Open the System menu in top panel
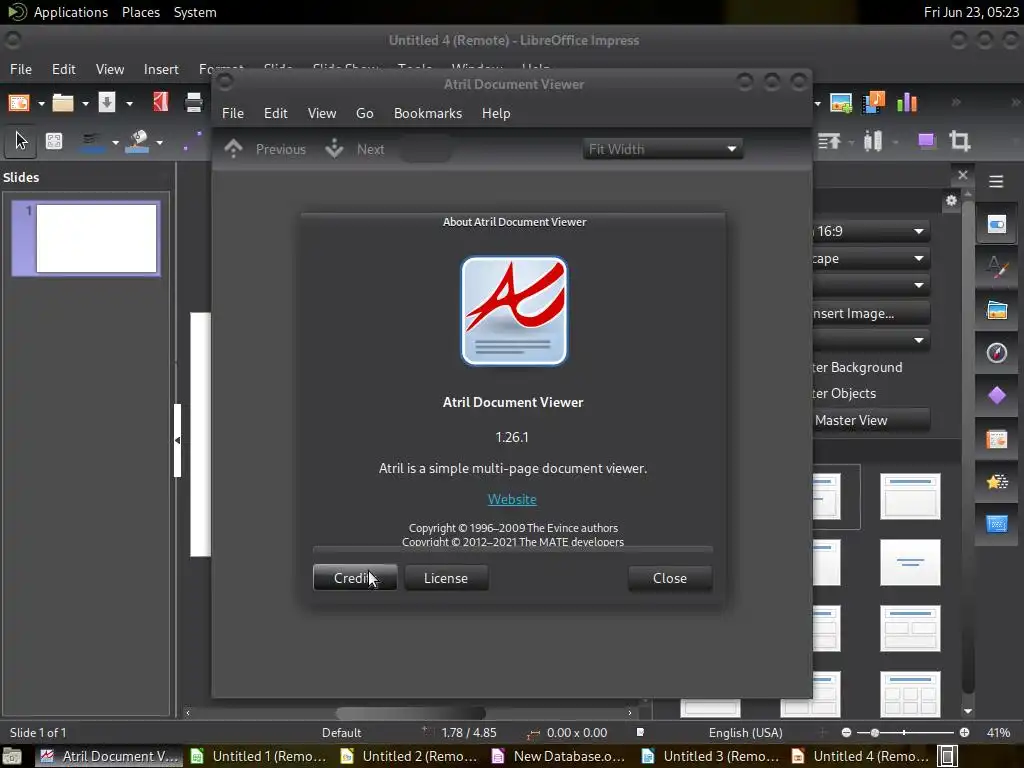 pos(195,12)
